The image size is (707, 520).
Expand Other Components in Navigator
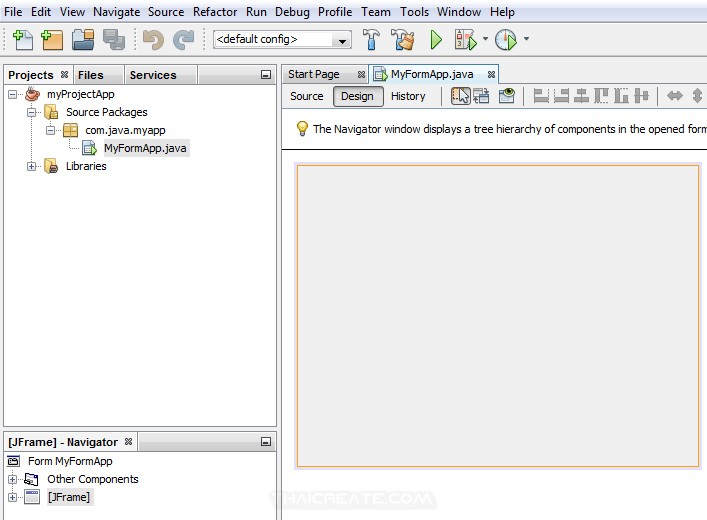(x=13, y=479)
